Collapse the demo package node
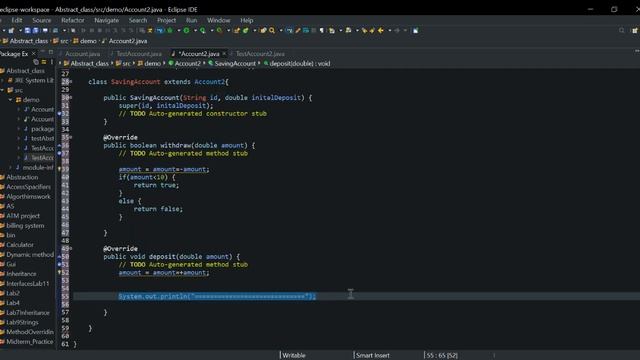 point(10,100)
